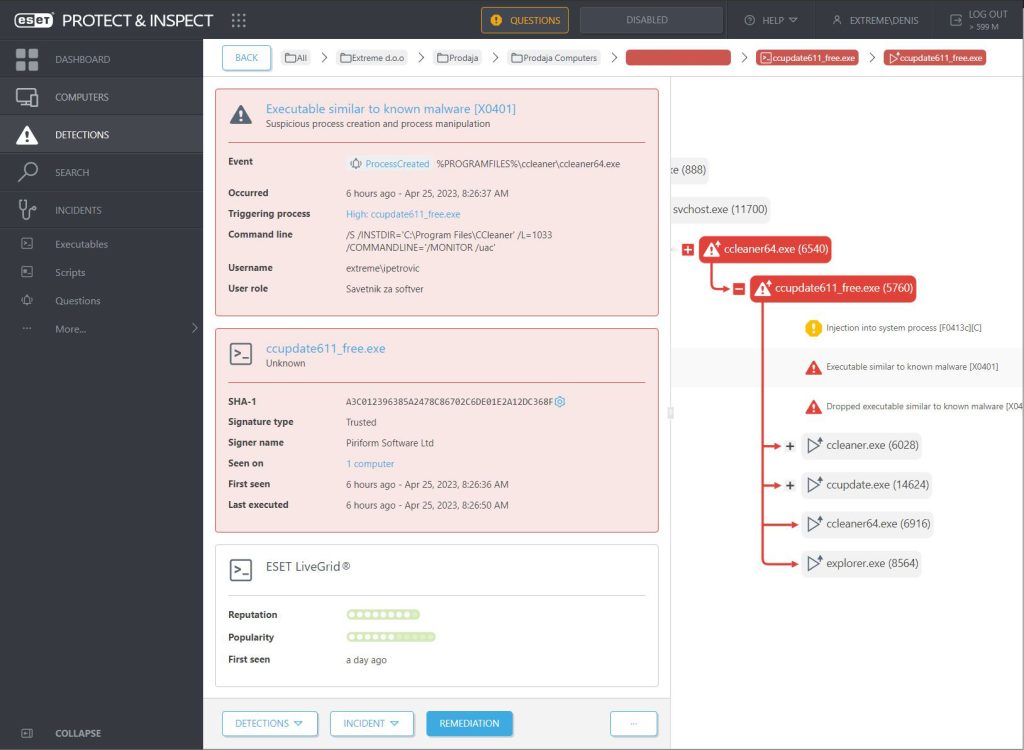
Task: Open the apps grid menu icon
Action: pos(238,20)
